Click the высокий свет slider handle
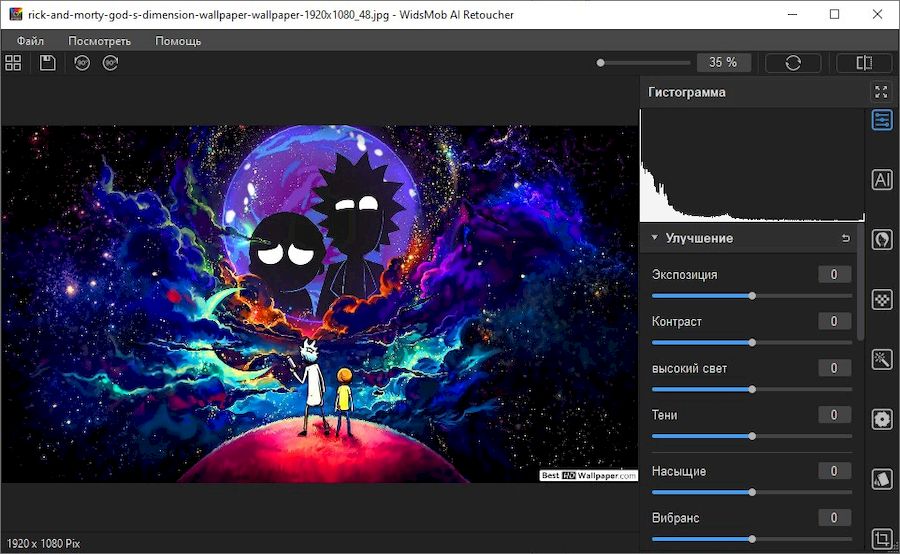 coord(752,389)
